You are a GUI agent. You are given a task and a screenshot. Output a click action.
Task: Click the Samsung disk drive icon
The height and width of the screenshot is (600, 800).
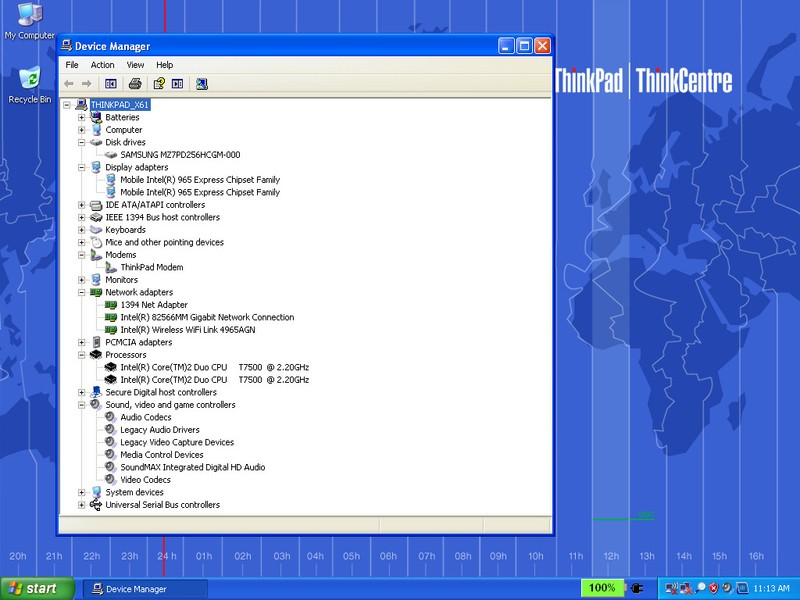click(x=111, y=155)
